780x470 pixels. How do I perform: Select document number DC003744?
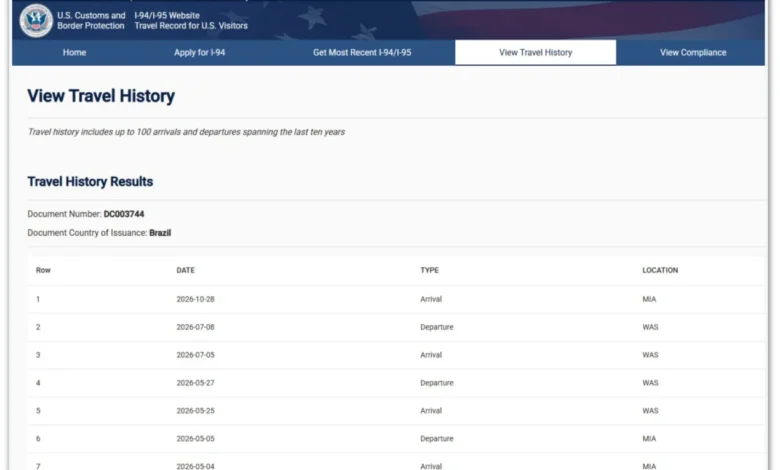[124, 214]
